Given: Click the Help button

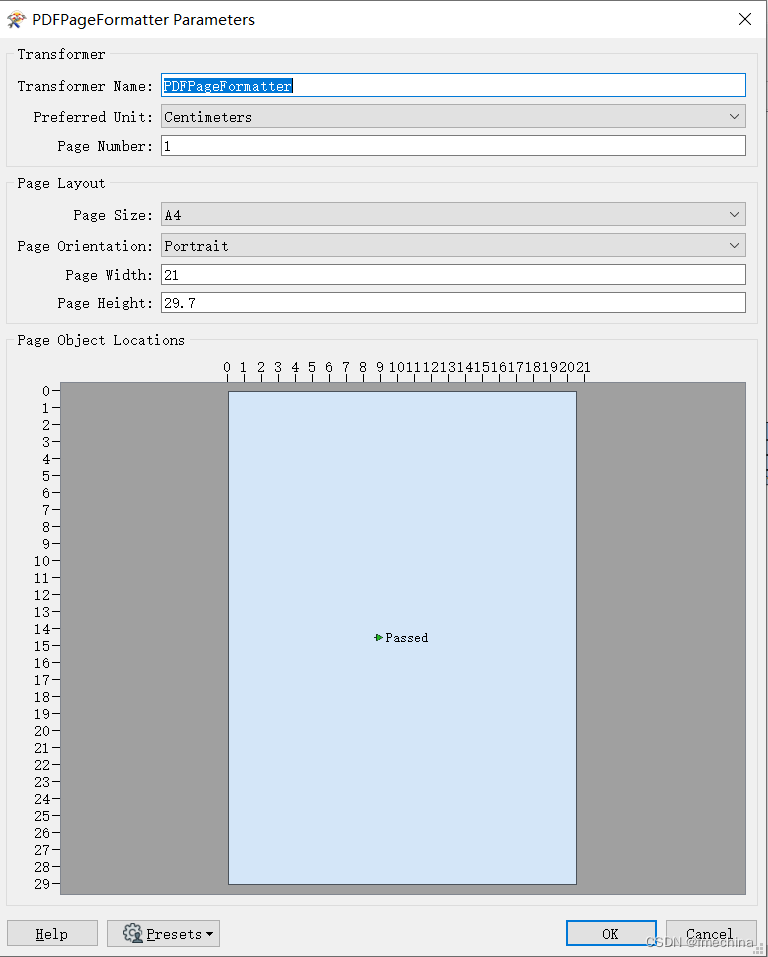Looking at the screenshot, I should (x=52, y=933).
